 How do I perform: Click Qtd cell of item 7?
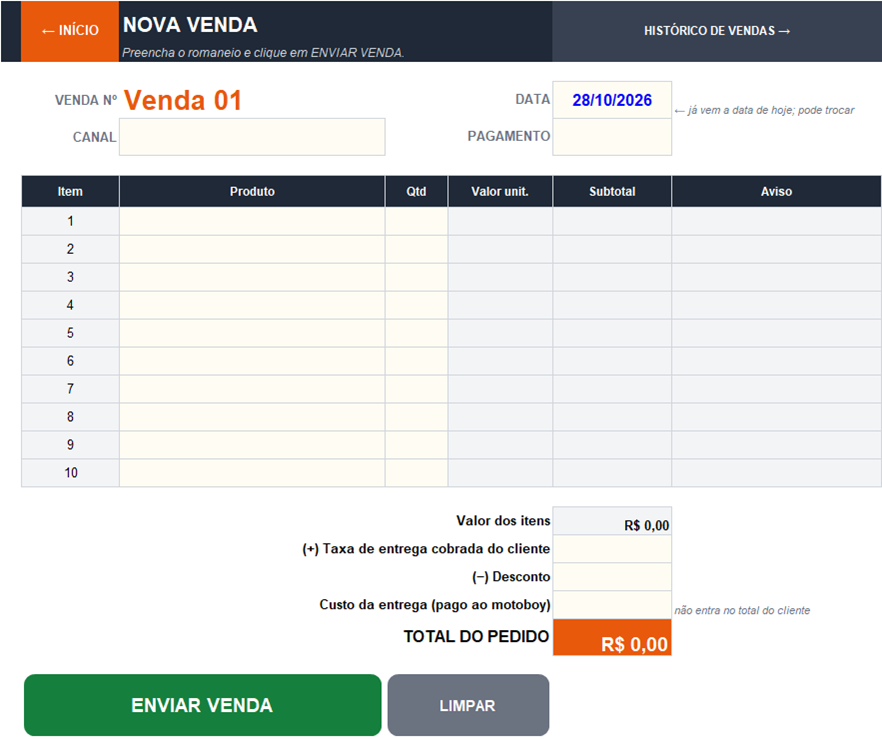click(416, 389)
